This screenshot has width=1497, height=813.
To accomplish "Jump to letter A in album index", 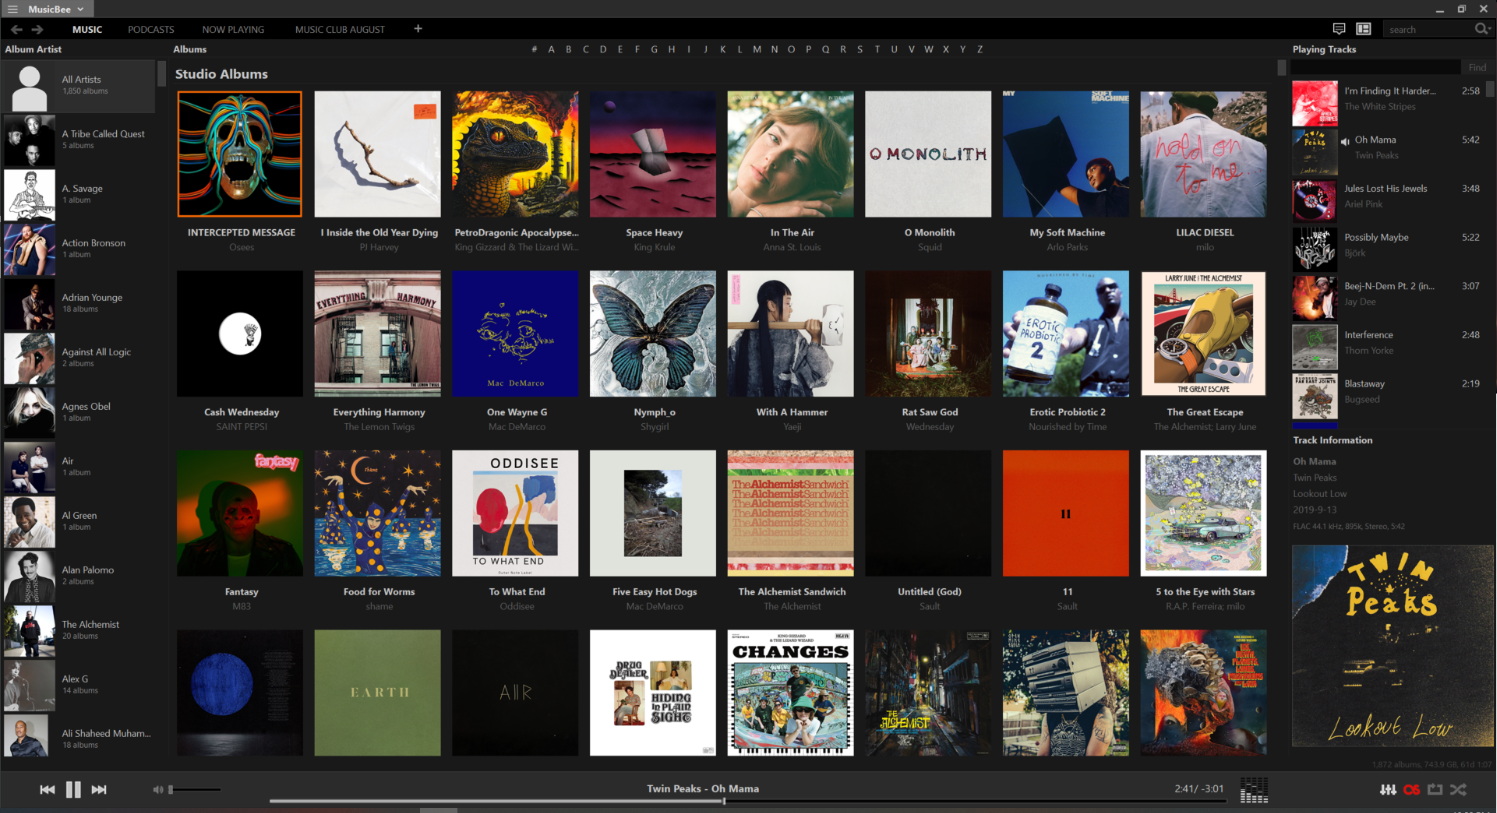I will pyautogui.click(x=551, y=49).
